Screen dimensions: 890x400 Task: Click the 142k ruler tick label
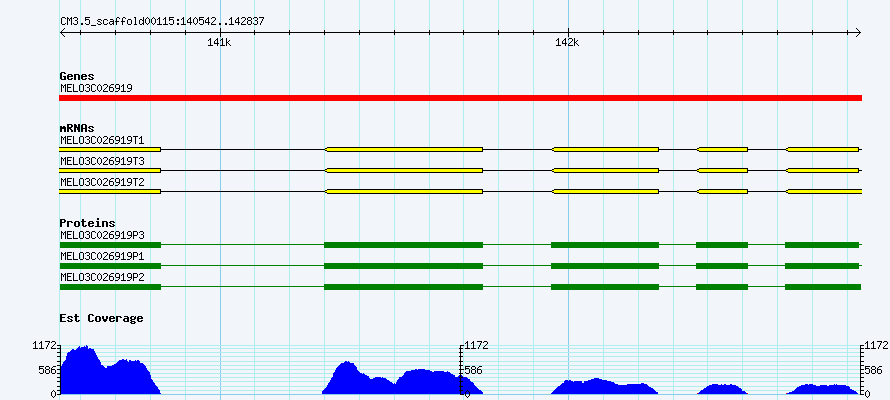567,42
